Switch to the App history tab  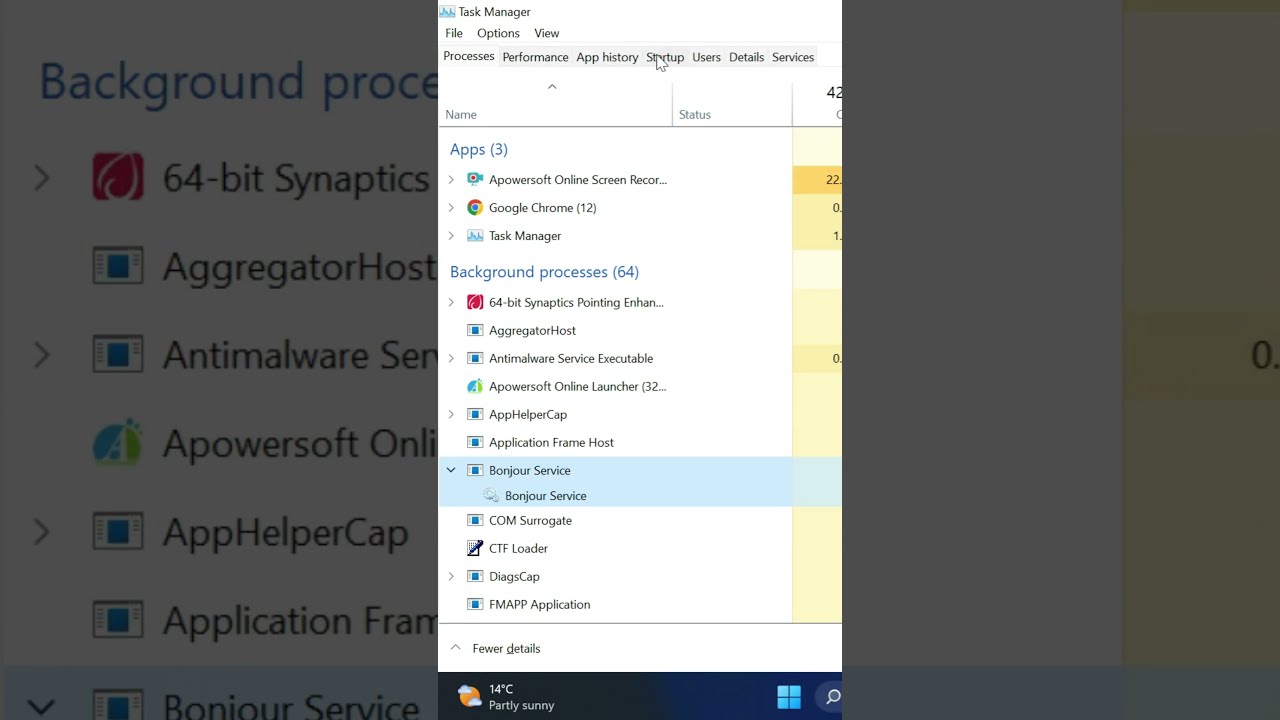[607, 57]
